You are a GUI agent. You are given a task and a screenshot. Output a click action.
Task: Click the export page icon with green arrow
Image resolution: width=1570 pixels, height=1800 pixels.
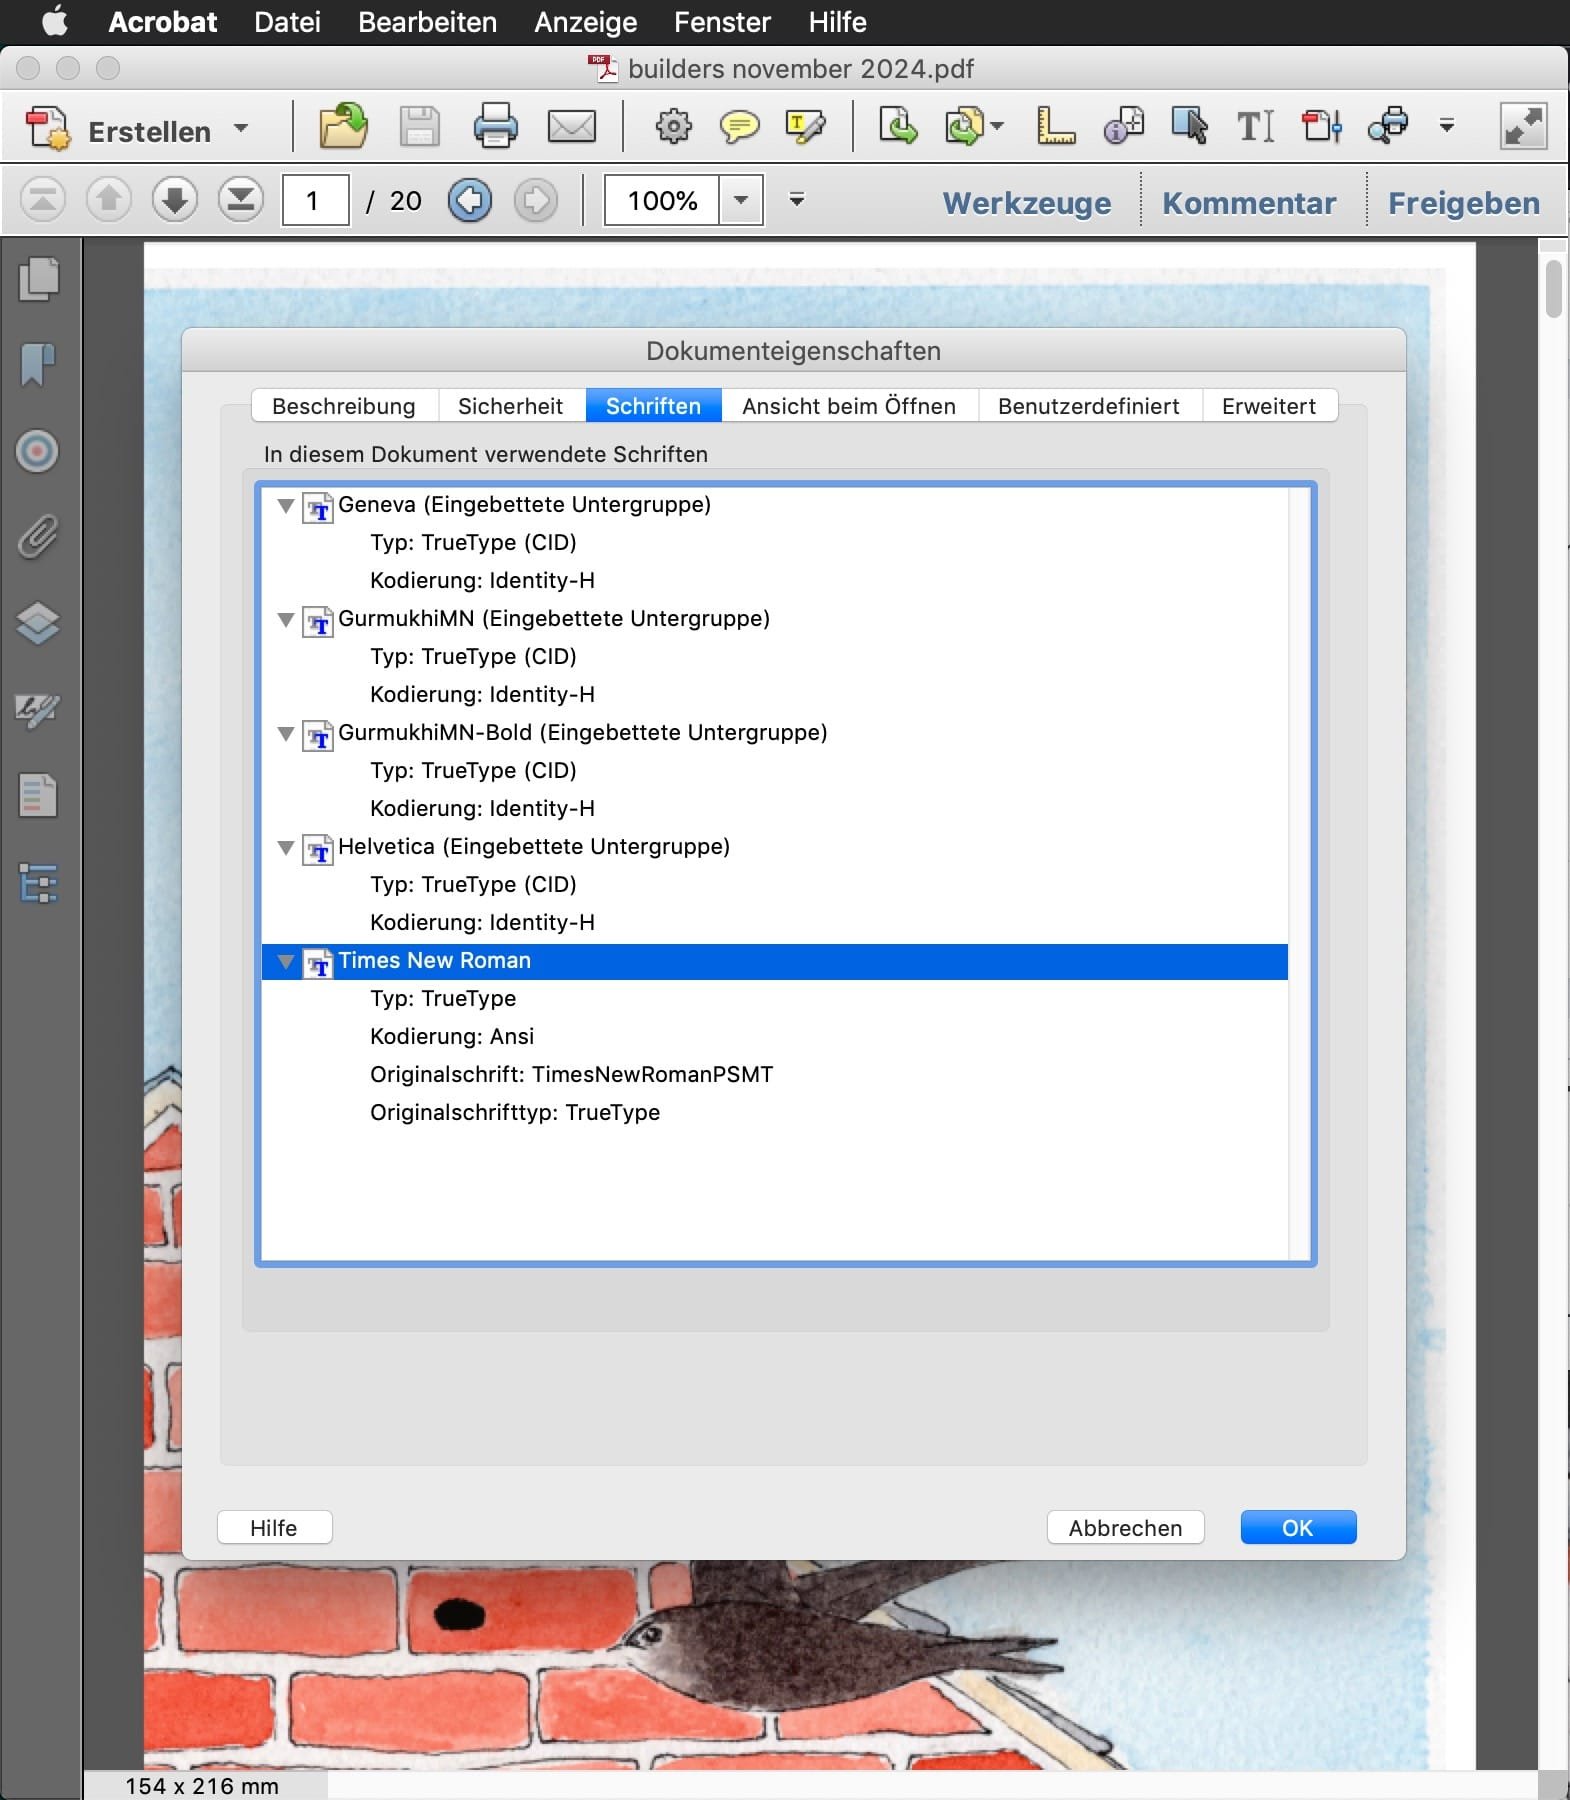pos(898,127)
